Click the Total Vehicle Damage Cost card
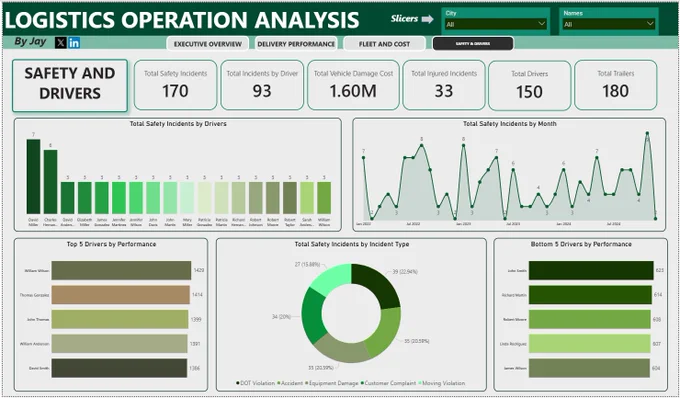Screen dimensions: 680x398 [353, 85]
